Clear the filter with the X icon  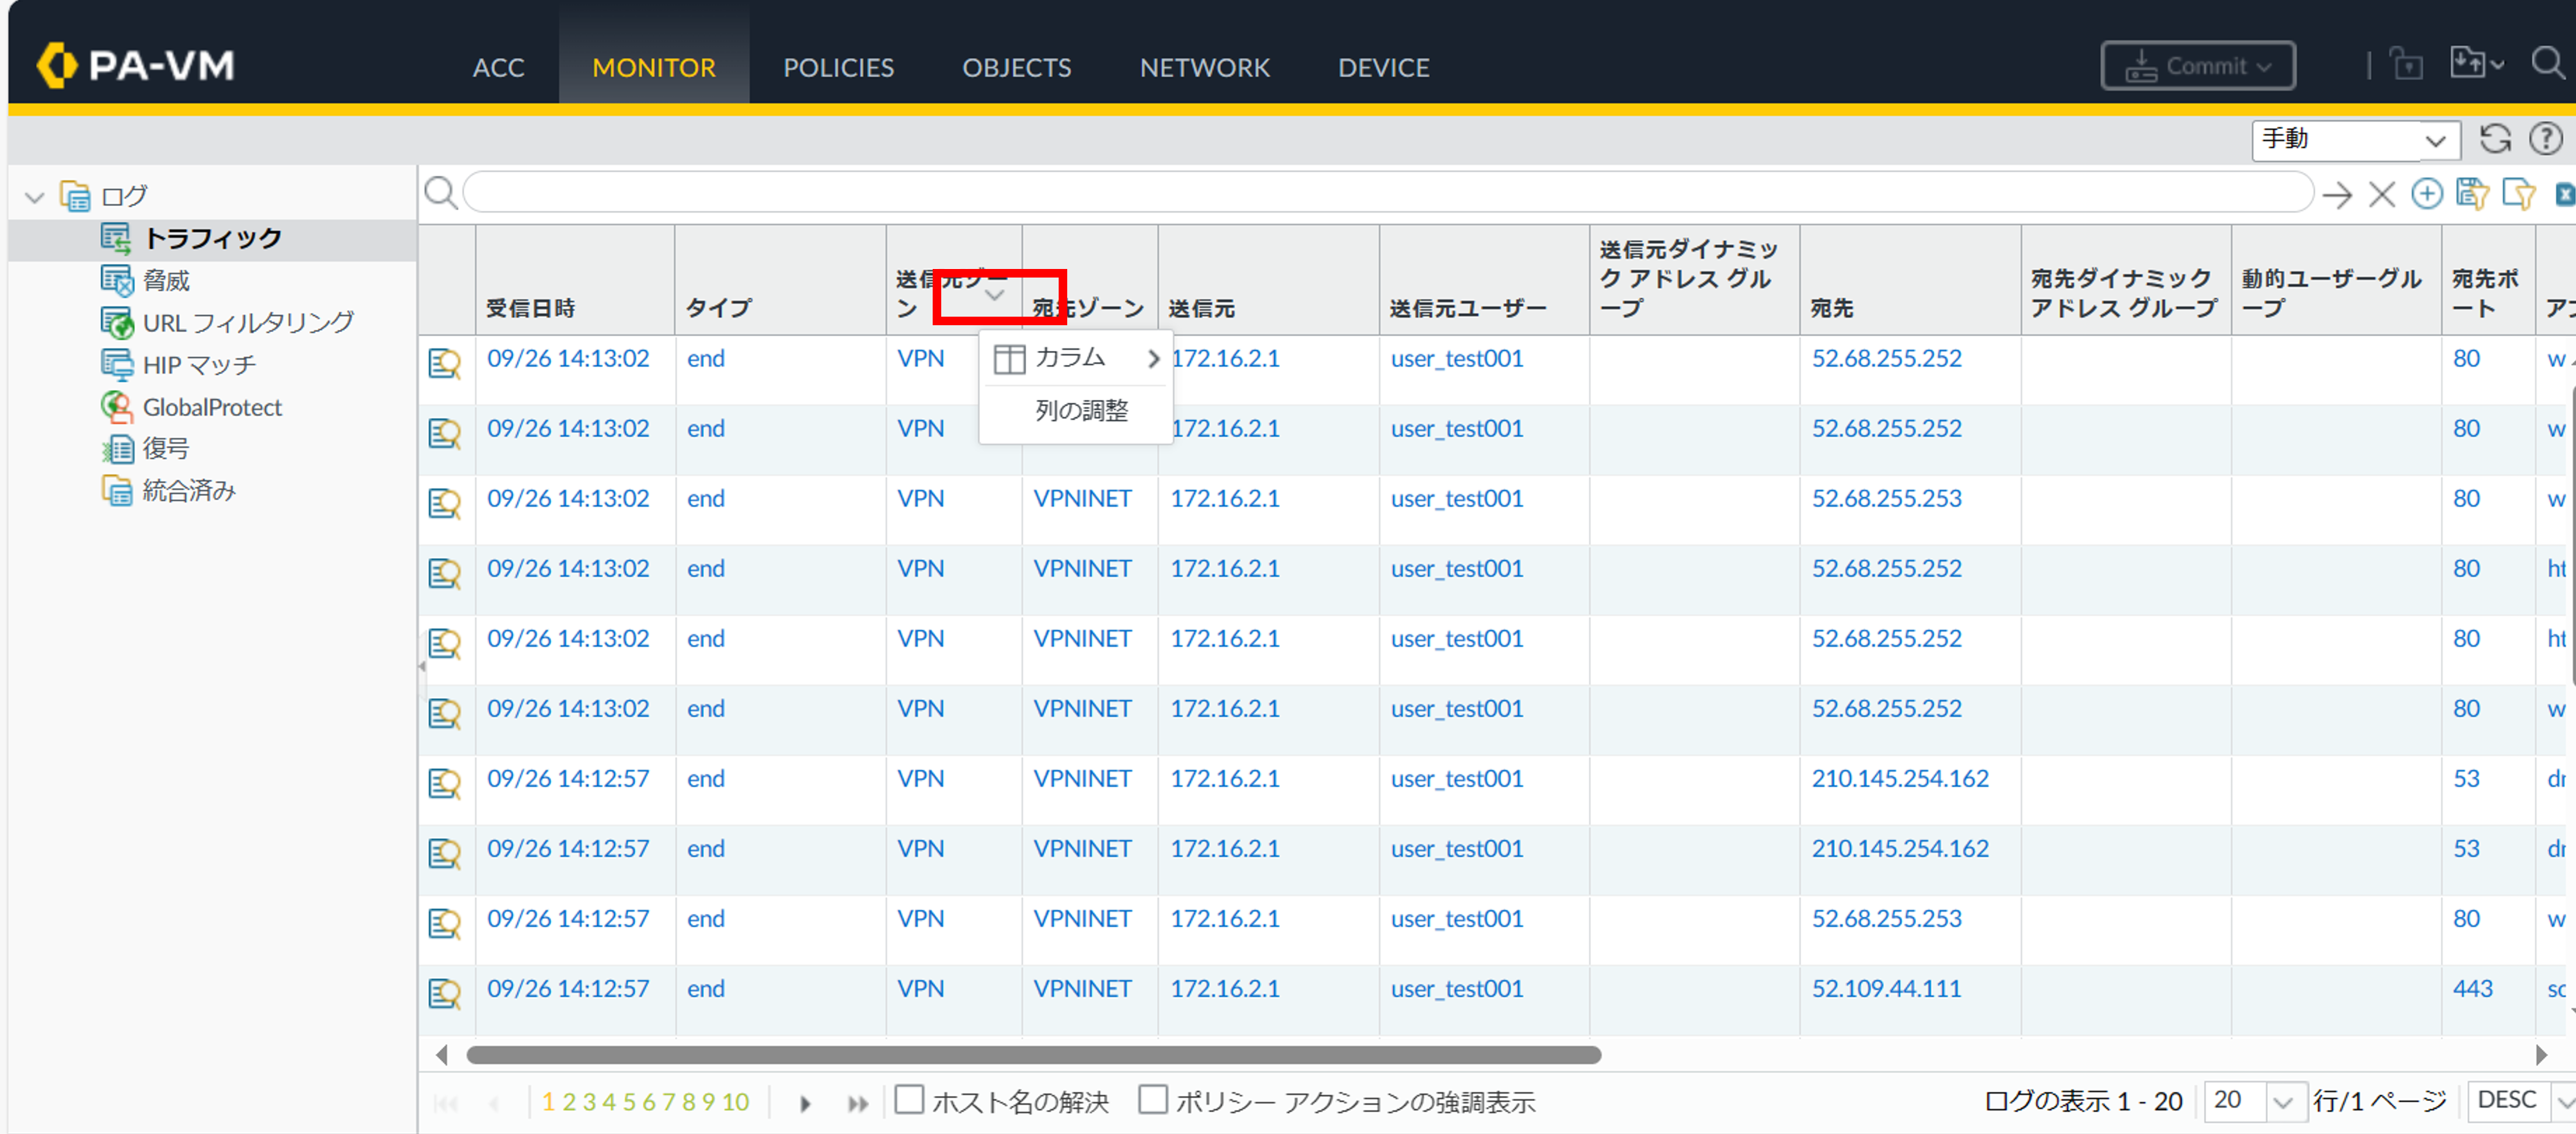[2382, 194]
